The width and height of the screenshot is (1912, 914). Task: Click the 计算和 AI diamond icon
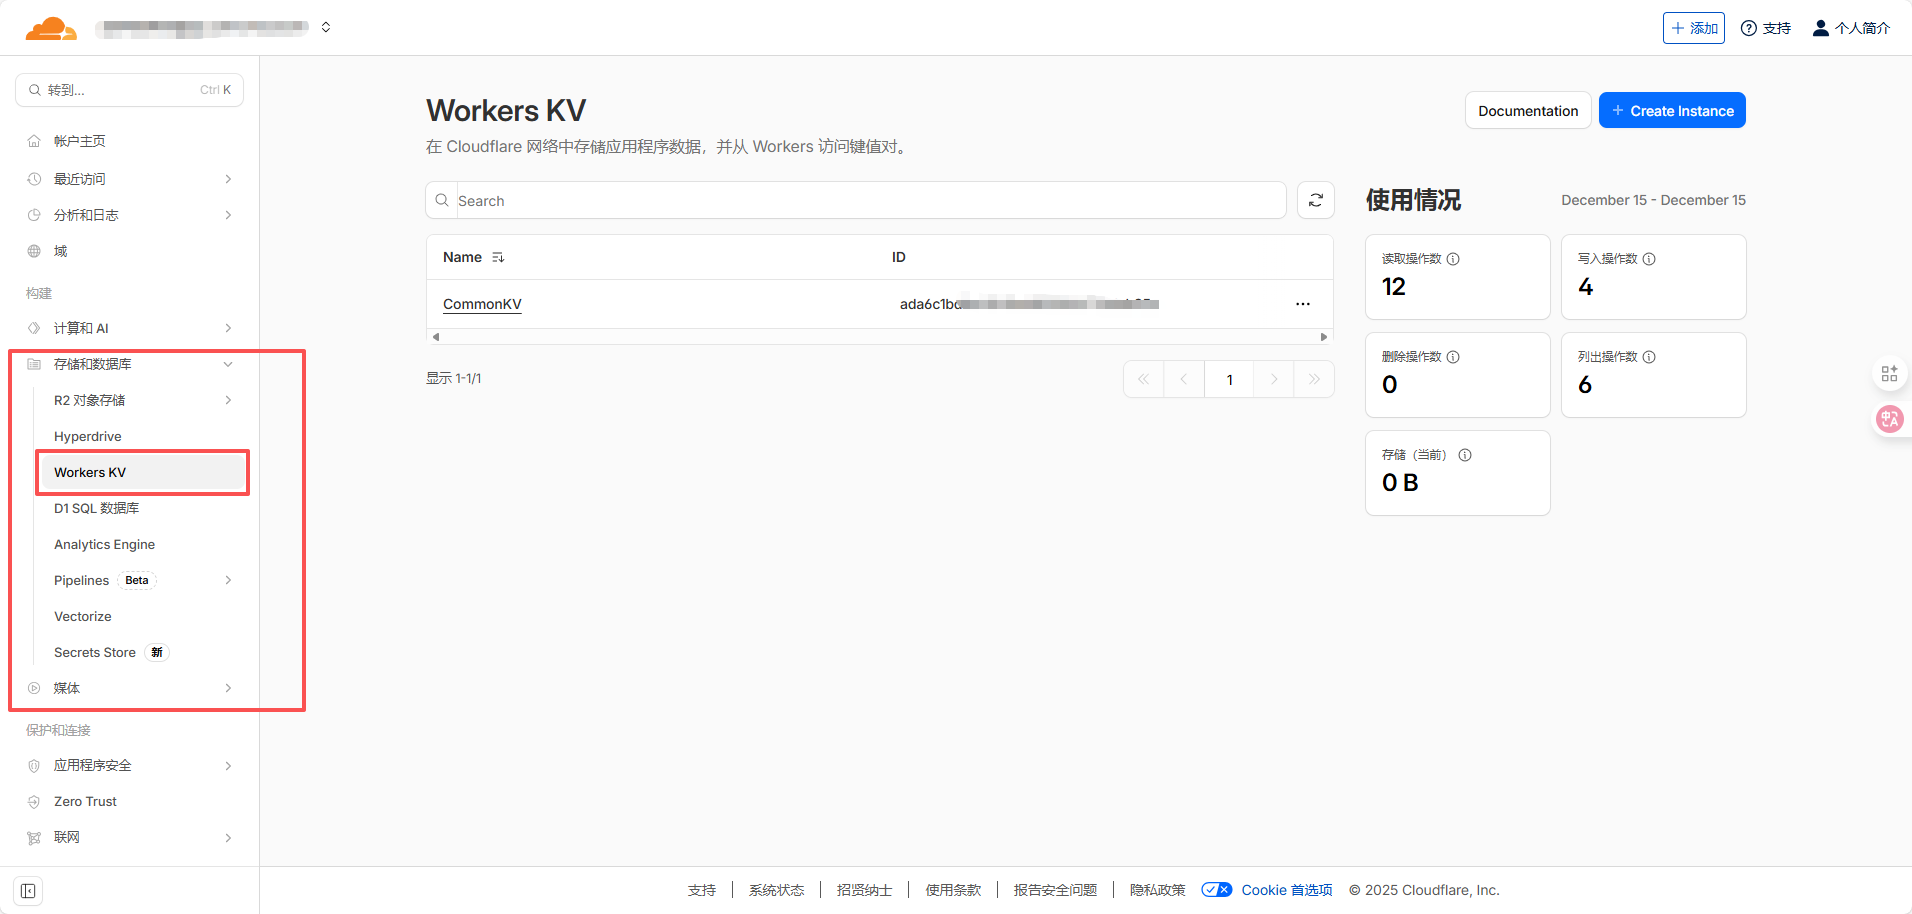click(x=34, y=328)
